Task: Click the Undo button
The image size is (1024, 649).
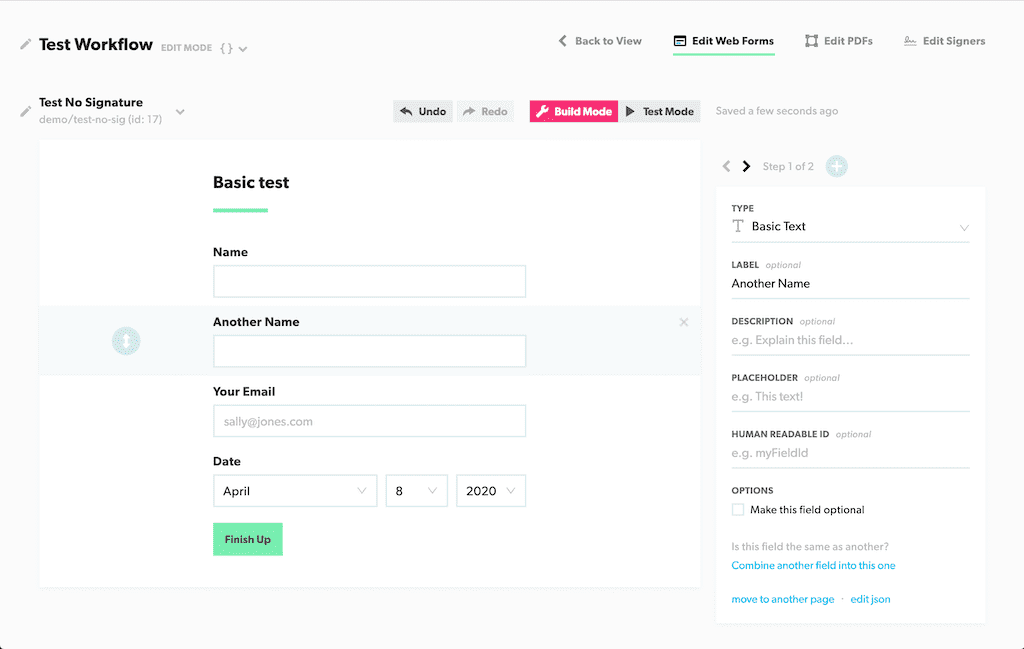Action: tap(423, 111)
